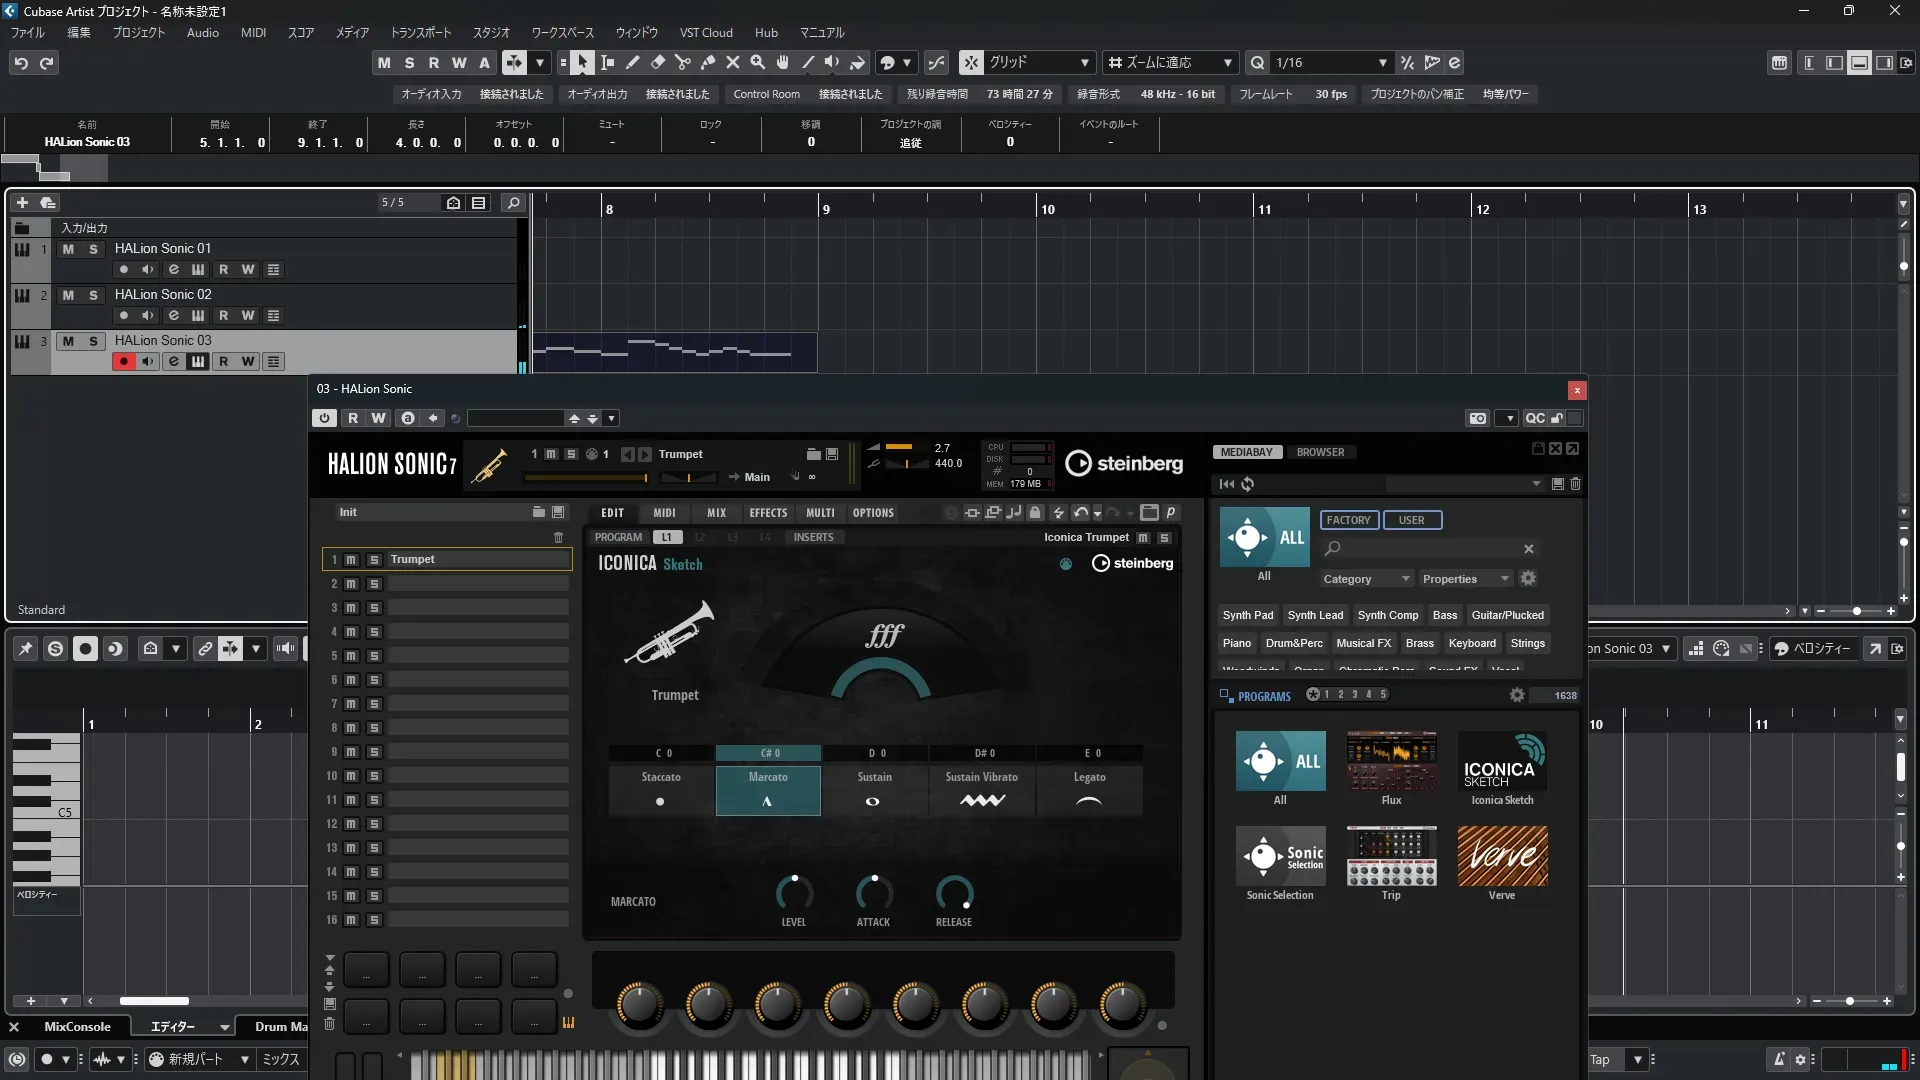Select the Eraser tool in toolbar
1920x1080 pixels.
coord(657,63)
